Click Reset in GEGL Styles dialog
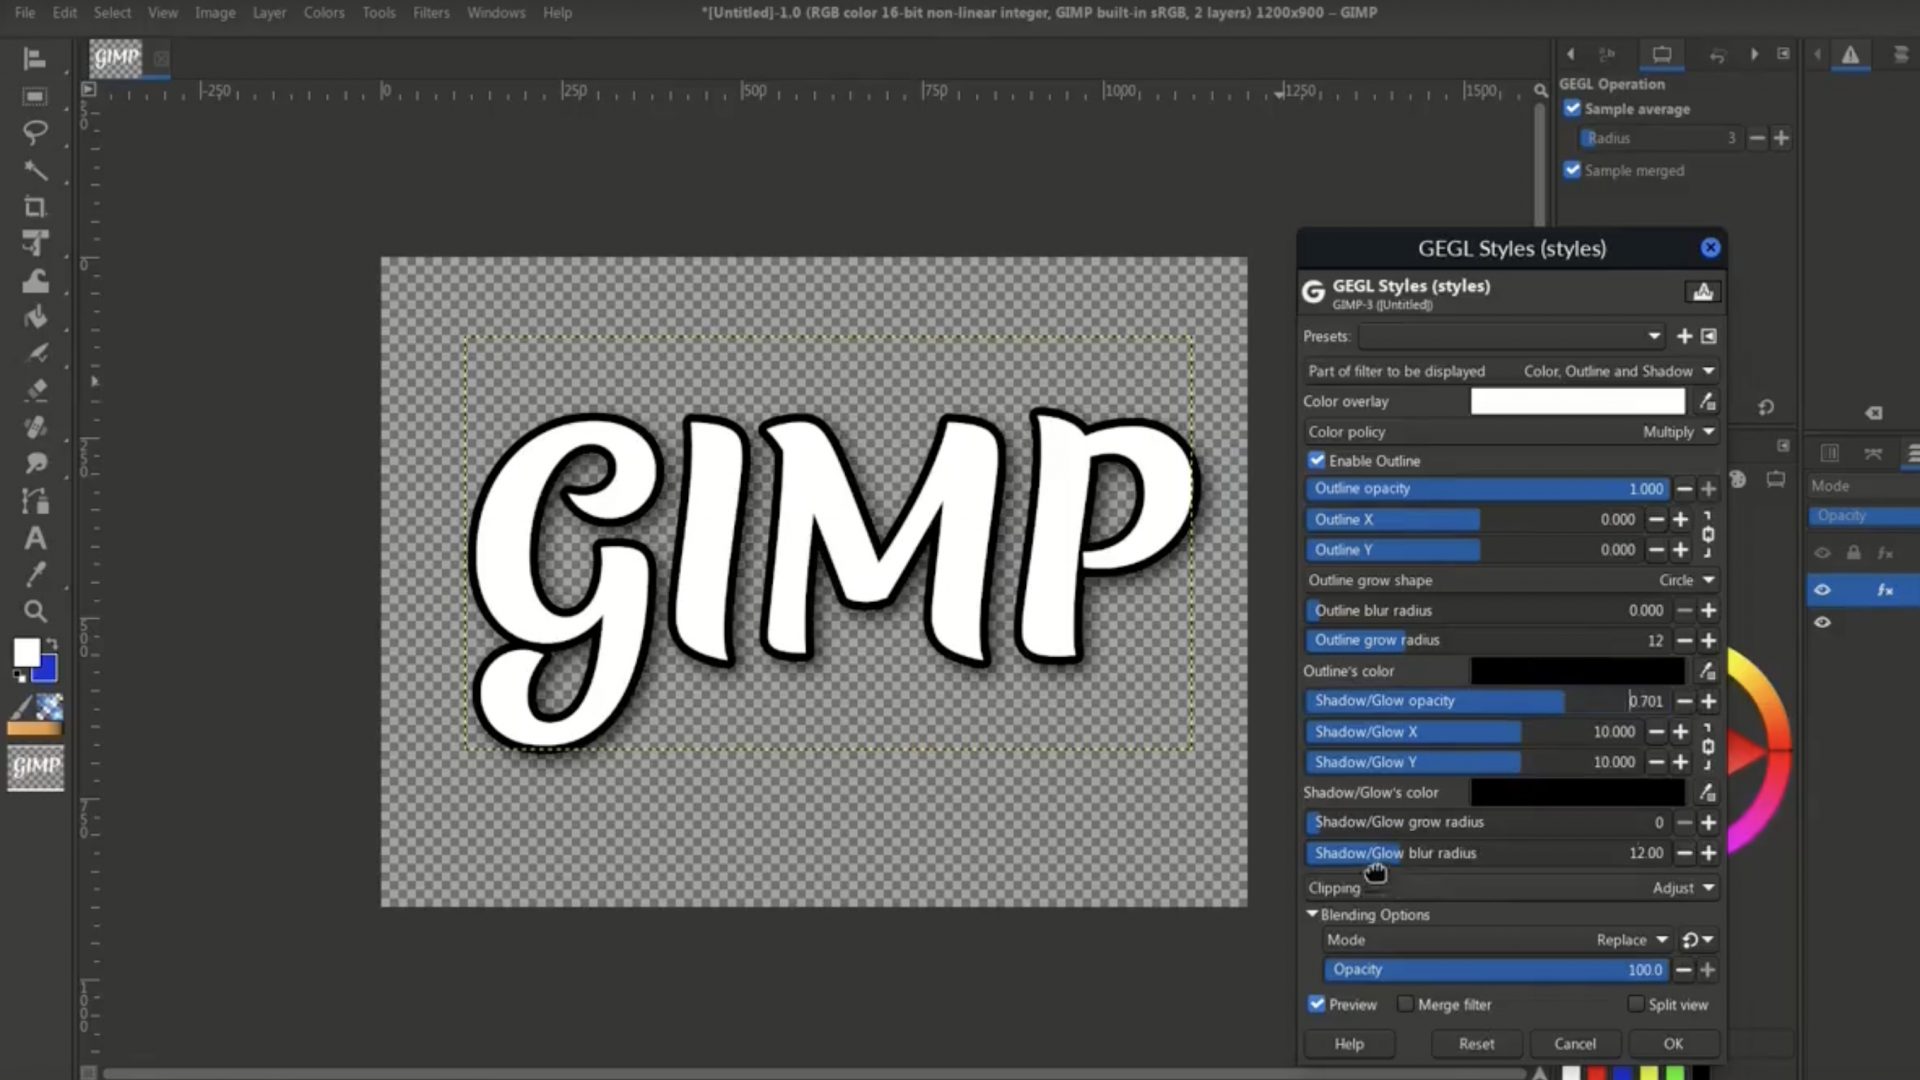Viewport: 1920px width, 1080px height. 1476,1044
